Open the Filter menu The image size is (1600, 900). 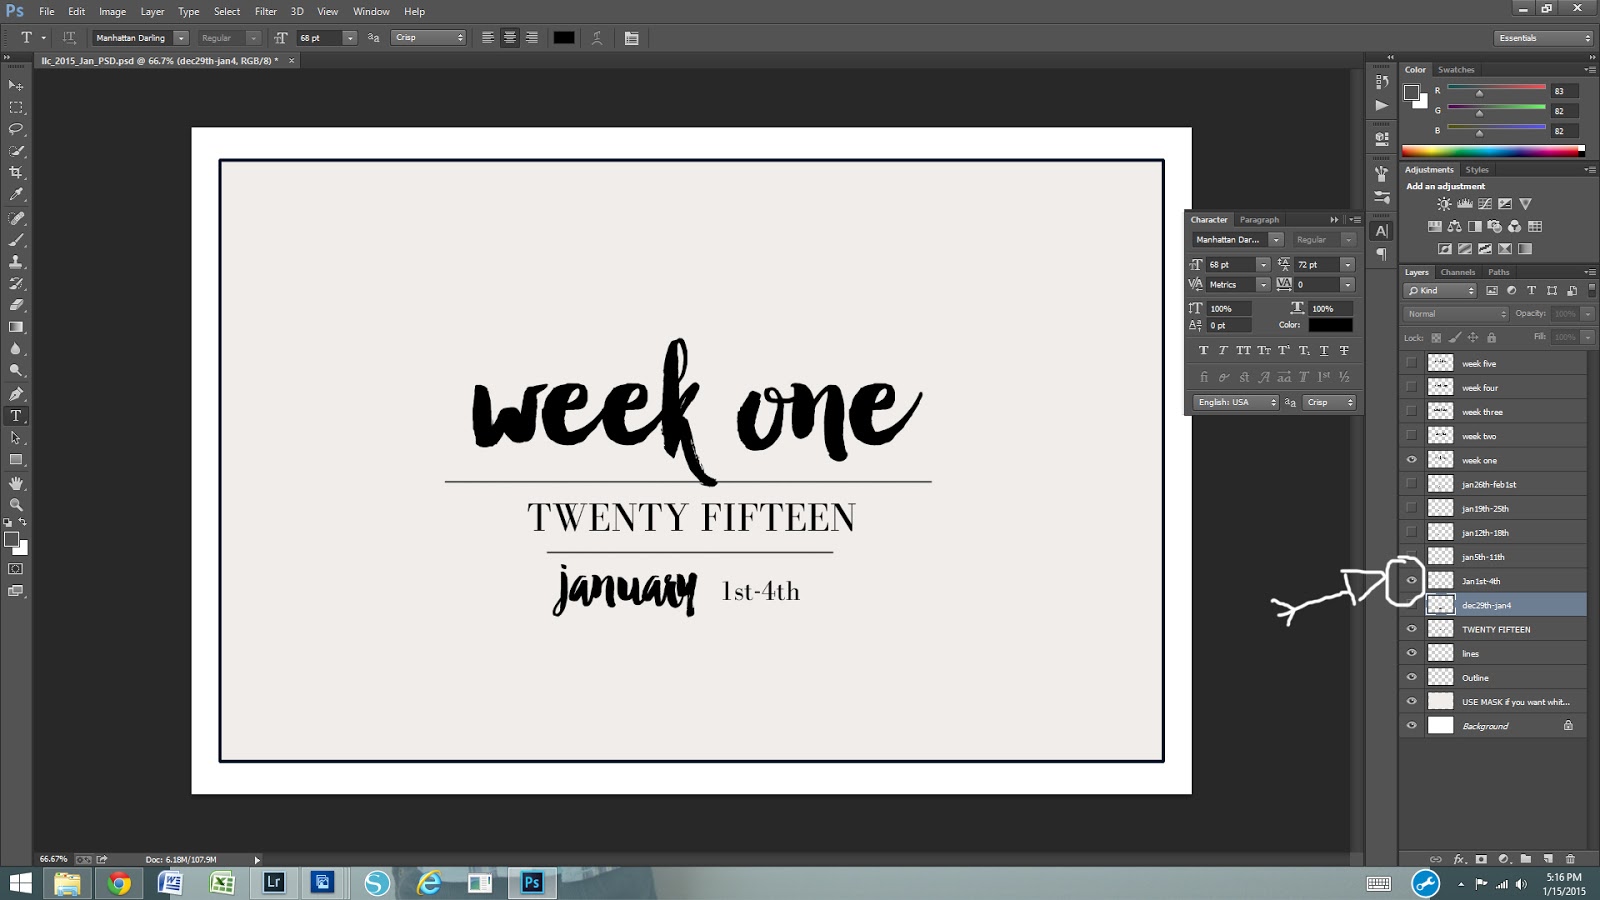click(265, 11)
